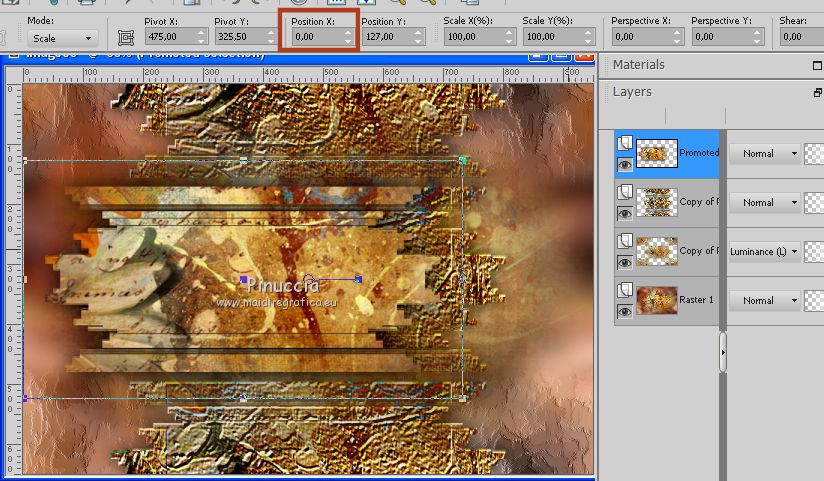Expand blend mode dropdown for Raster 1

pos(794,300)
